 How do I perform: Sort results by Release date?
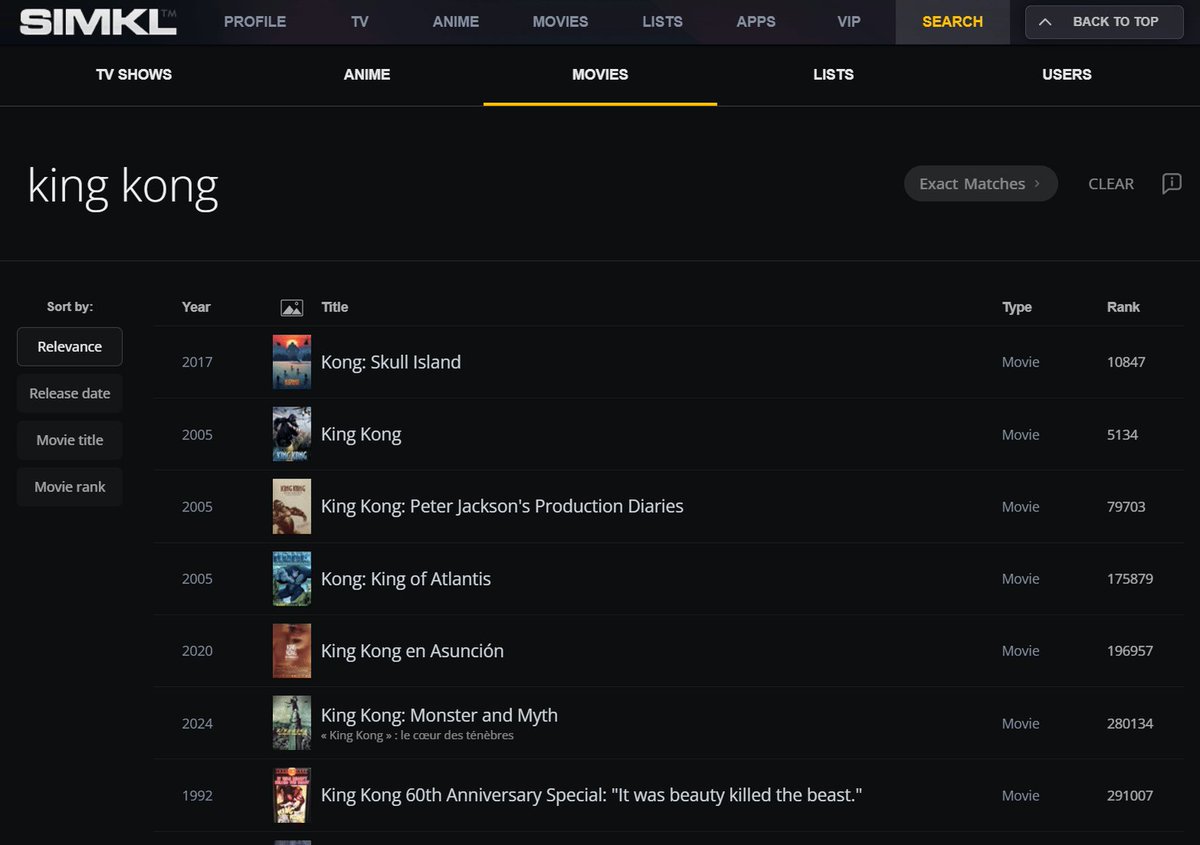(x=70, y=394)
